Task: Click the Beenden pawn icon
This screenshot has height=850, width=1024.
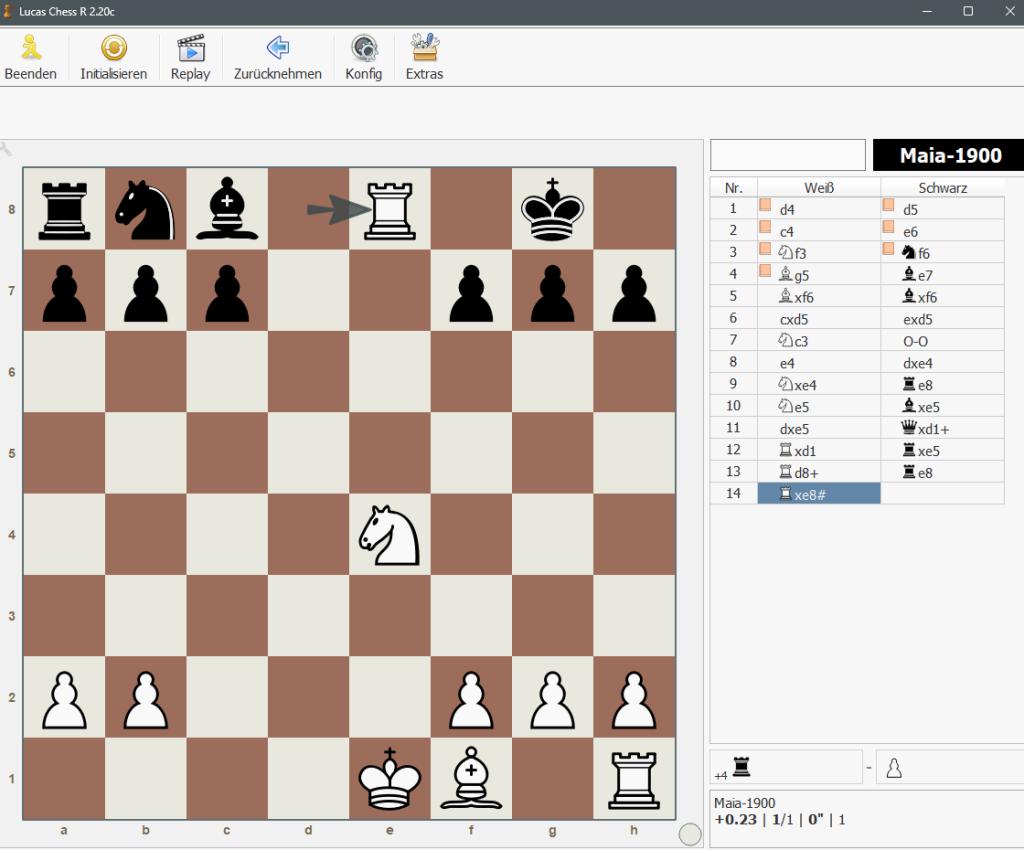Action: tap(30, 48)
